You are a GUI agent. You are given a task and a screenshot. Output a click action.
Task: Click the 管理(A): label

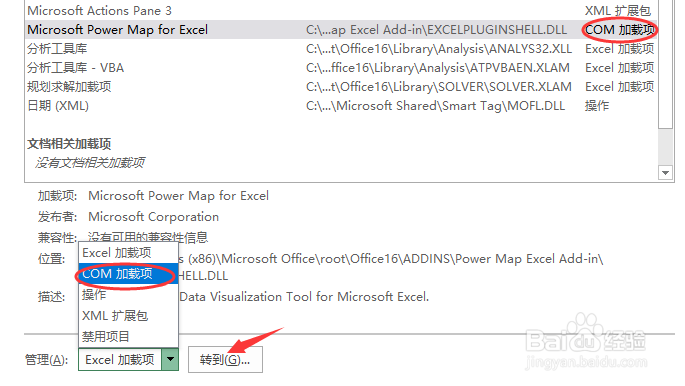tap(47, 360)
